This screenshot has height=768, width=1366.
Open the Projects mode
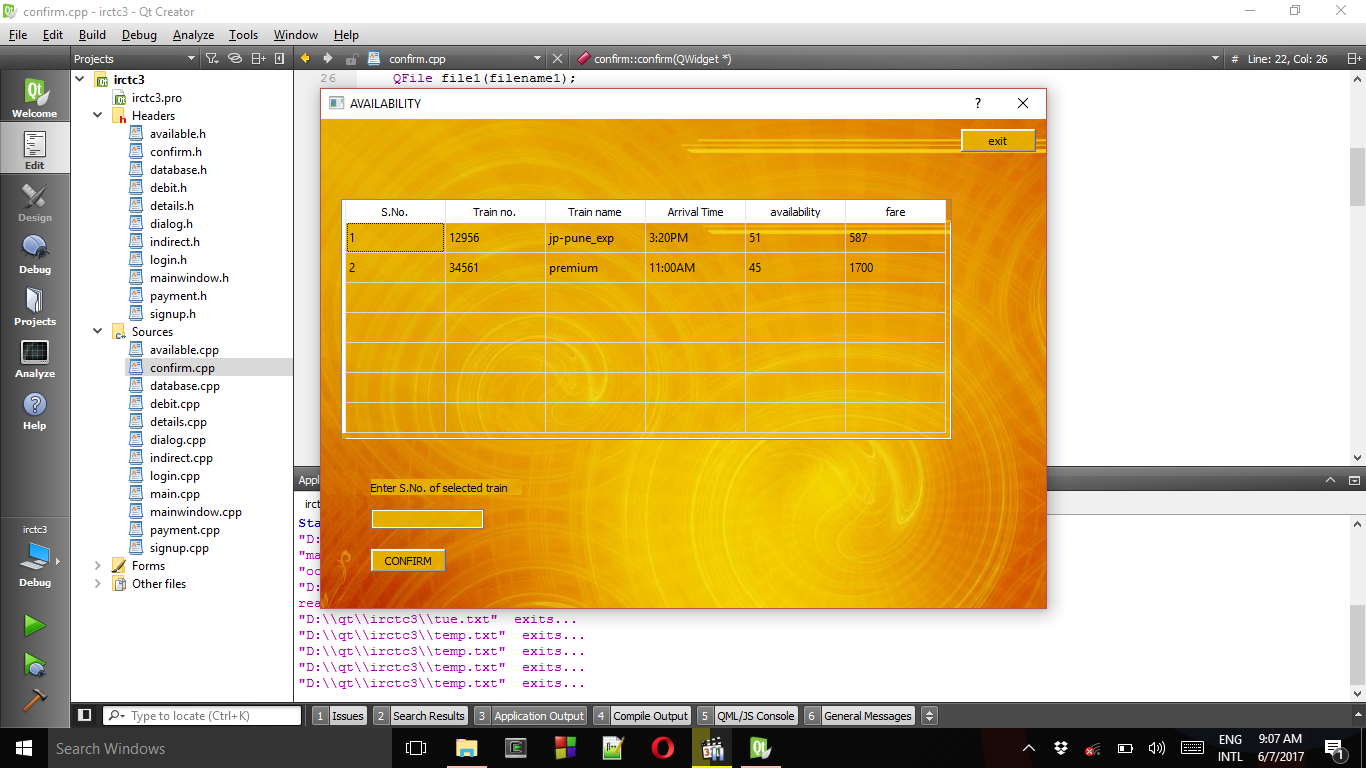pyautogui.click(x=35, y=306)
